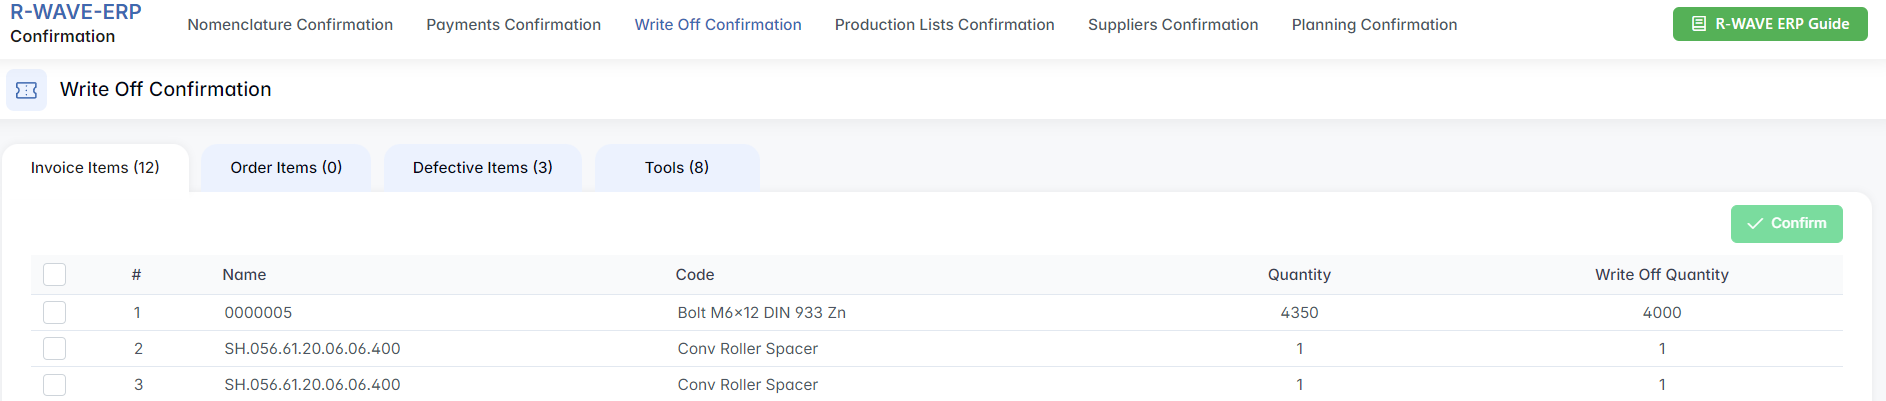Open the R-WAVE ERP Guide
The image size is (1886, 401).
(1769, 24)
